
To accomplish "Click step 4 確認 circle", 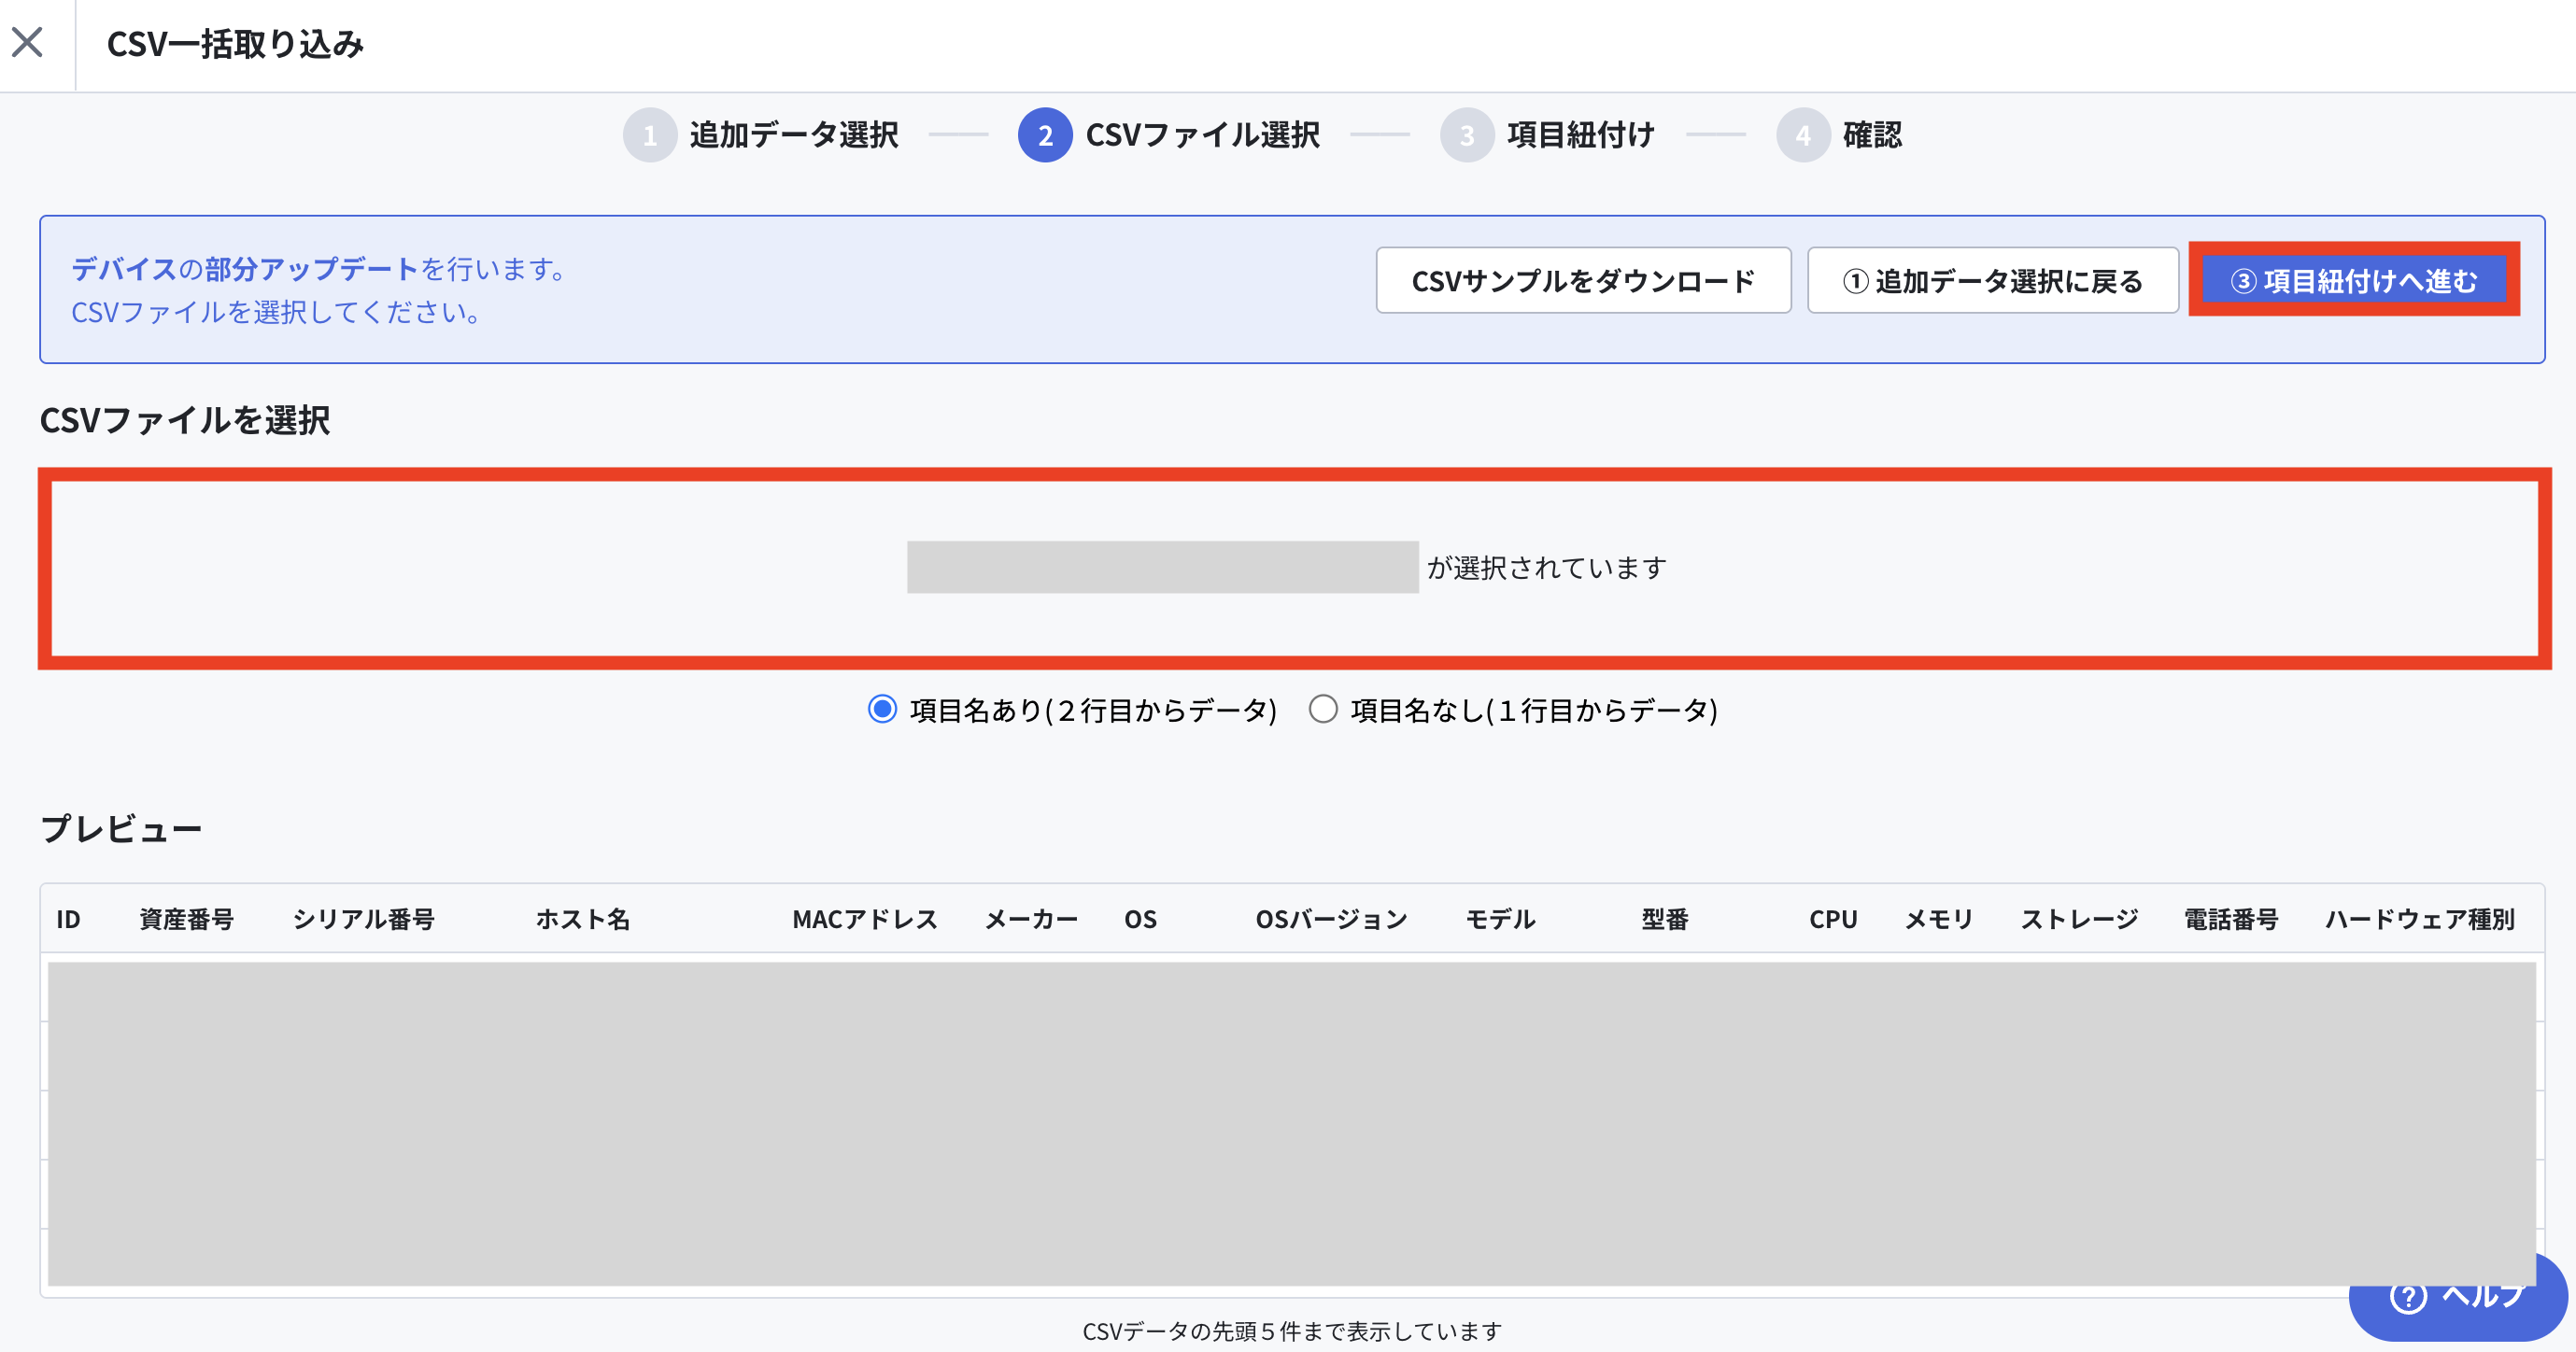I will pyautogui.click(x=1803, y=135).
